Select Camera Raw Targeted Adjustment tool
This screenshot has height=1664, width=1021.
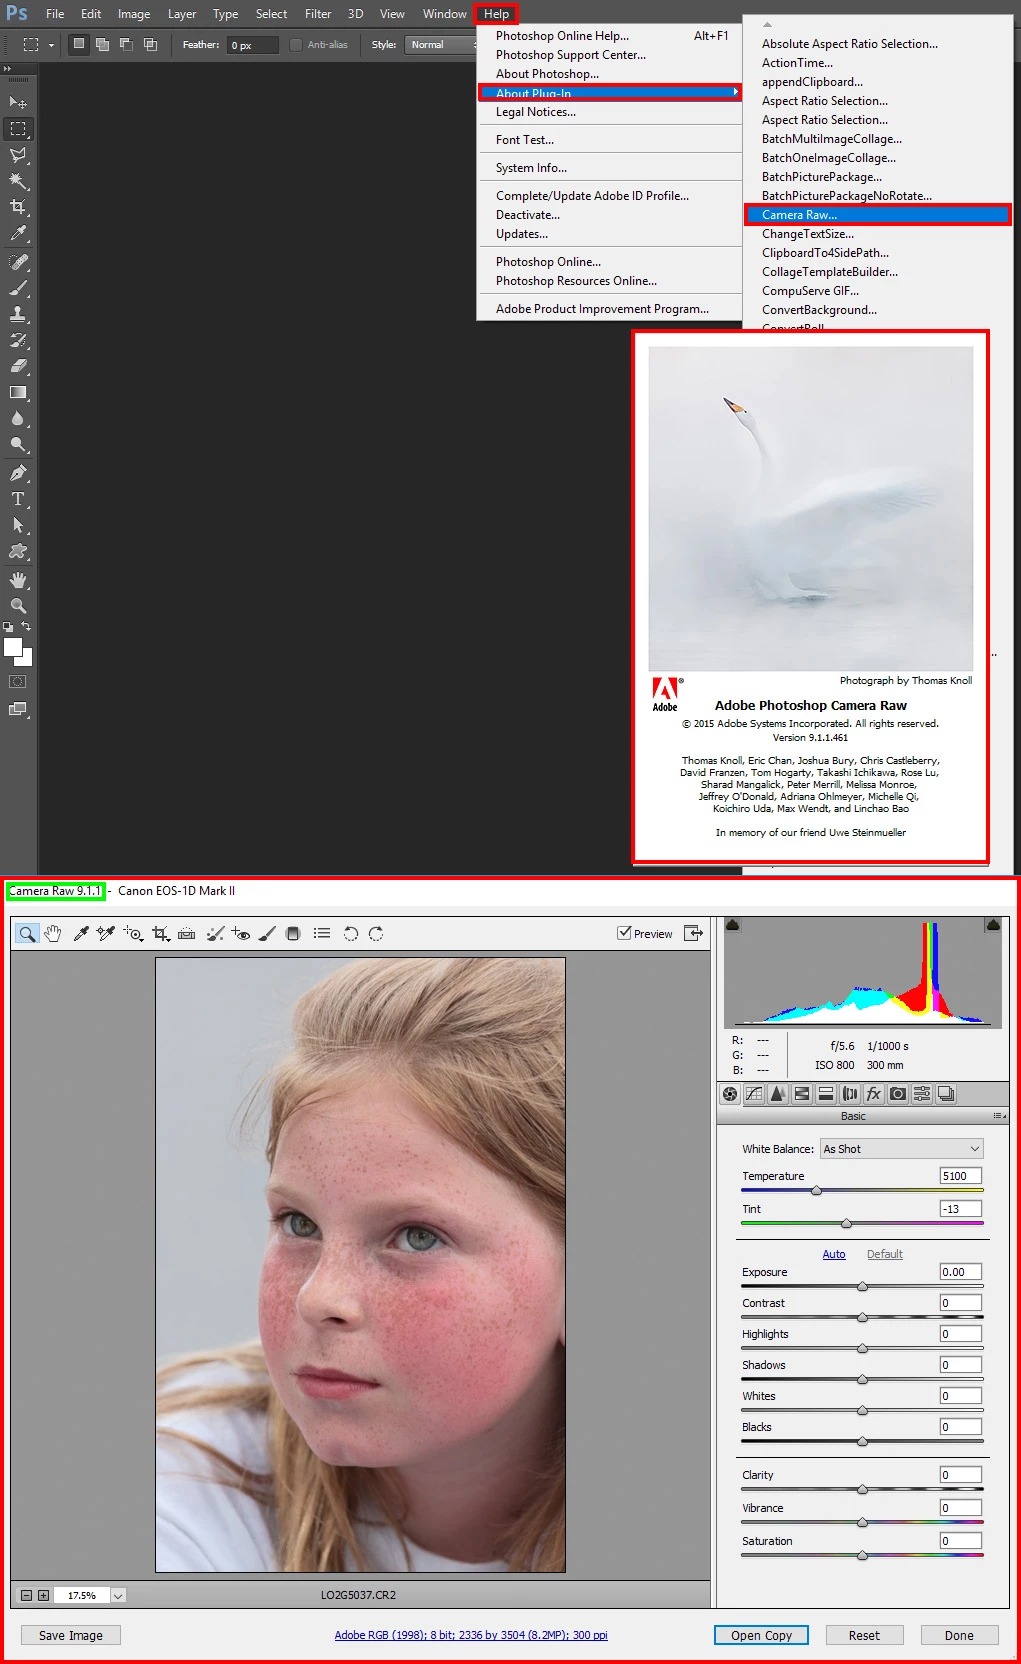click(x=133, y=933)
